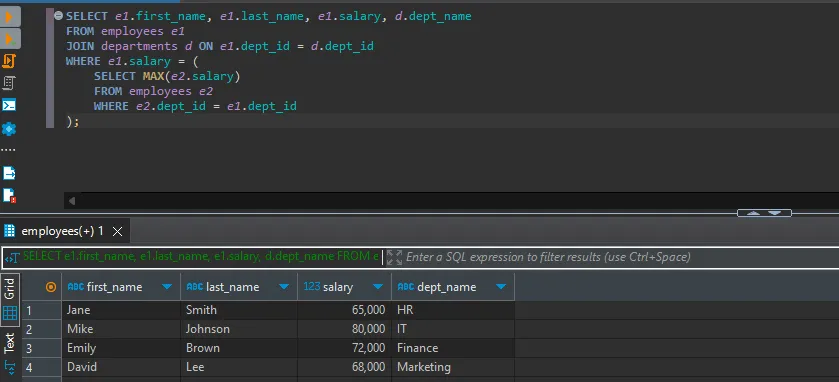Click the cell containing Jane

(x=121, y=310)
